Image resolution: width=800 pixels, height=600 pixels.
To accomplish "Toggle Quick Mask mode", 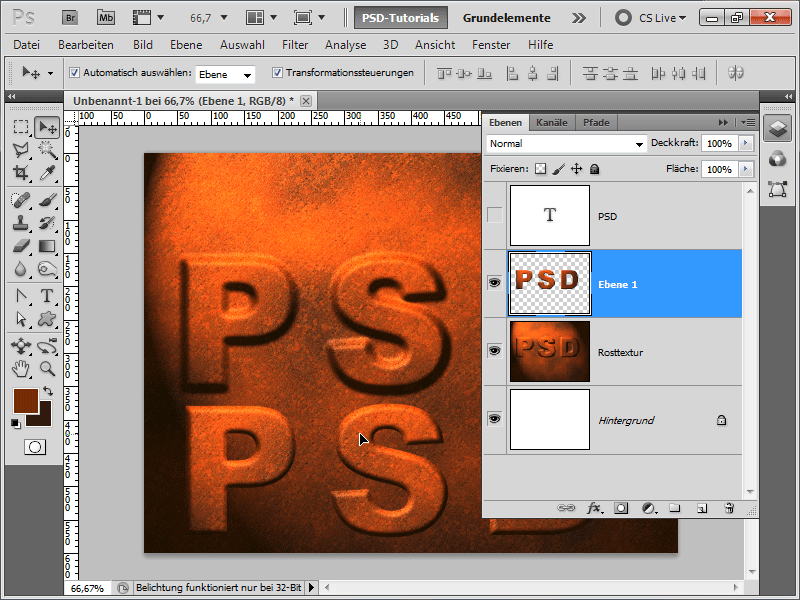I will (x=35, y=447).
